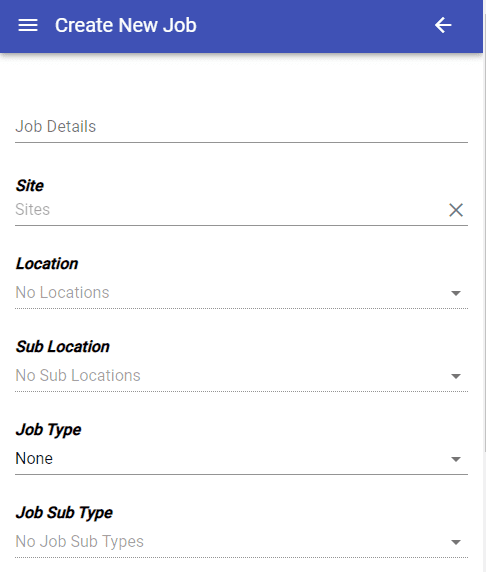Click the Location field label

pyautogui.click(x=47, y=264)
